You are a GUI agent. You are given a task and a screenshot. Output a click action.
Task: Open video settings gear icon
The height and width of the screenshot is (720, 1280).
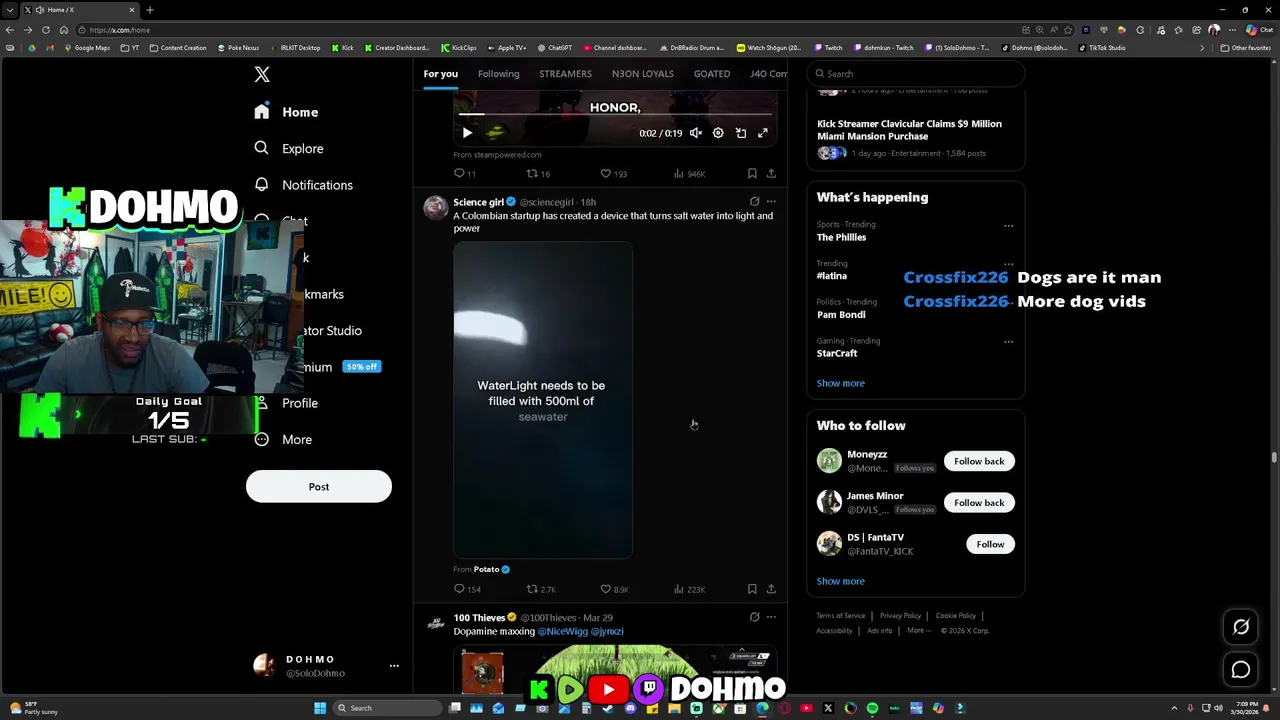[718, 133]
